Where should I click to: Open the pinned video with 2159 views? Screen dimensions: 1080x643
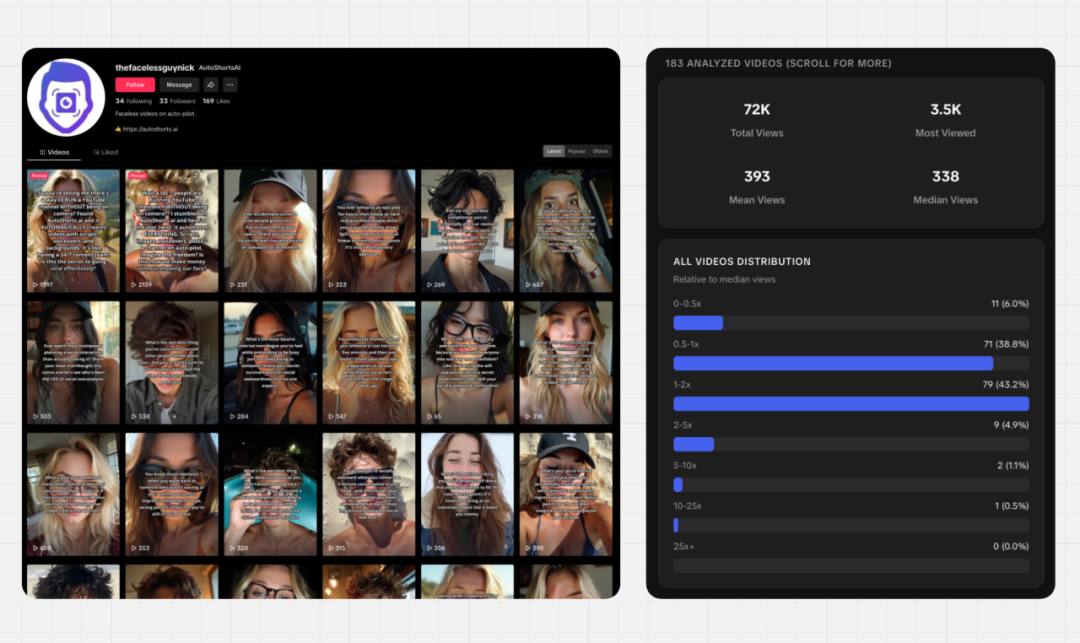click(x=172, y=231)
